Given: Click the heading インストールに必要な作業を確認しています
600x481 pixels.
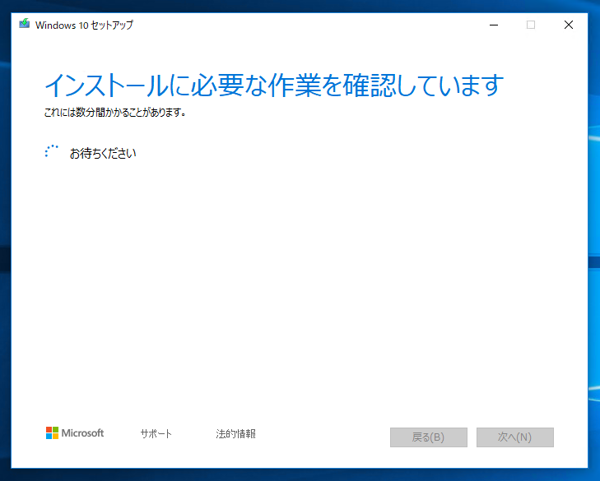Looking at the screenshot, I should 274,85.
